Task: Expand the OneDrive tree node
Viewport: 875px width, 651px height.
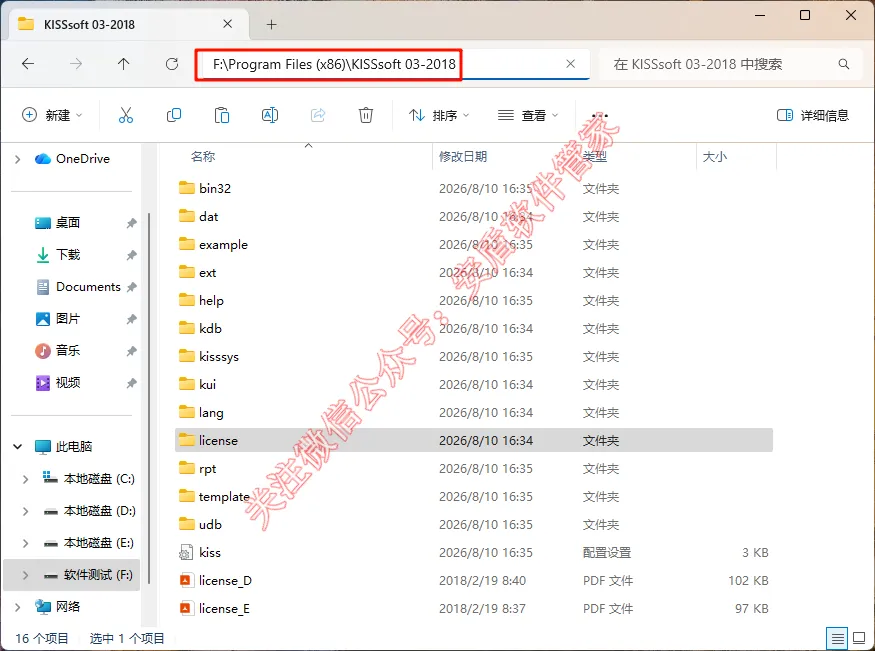Action: 18,159
